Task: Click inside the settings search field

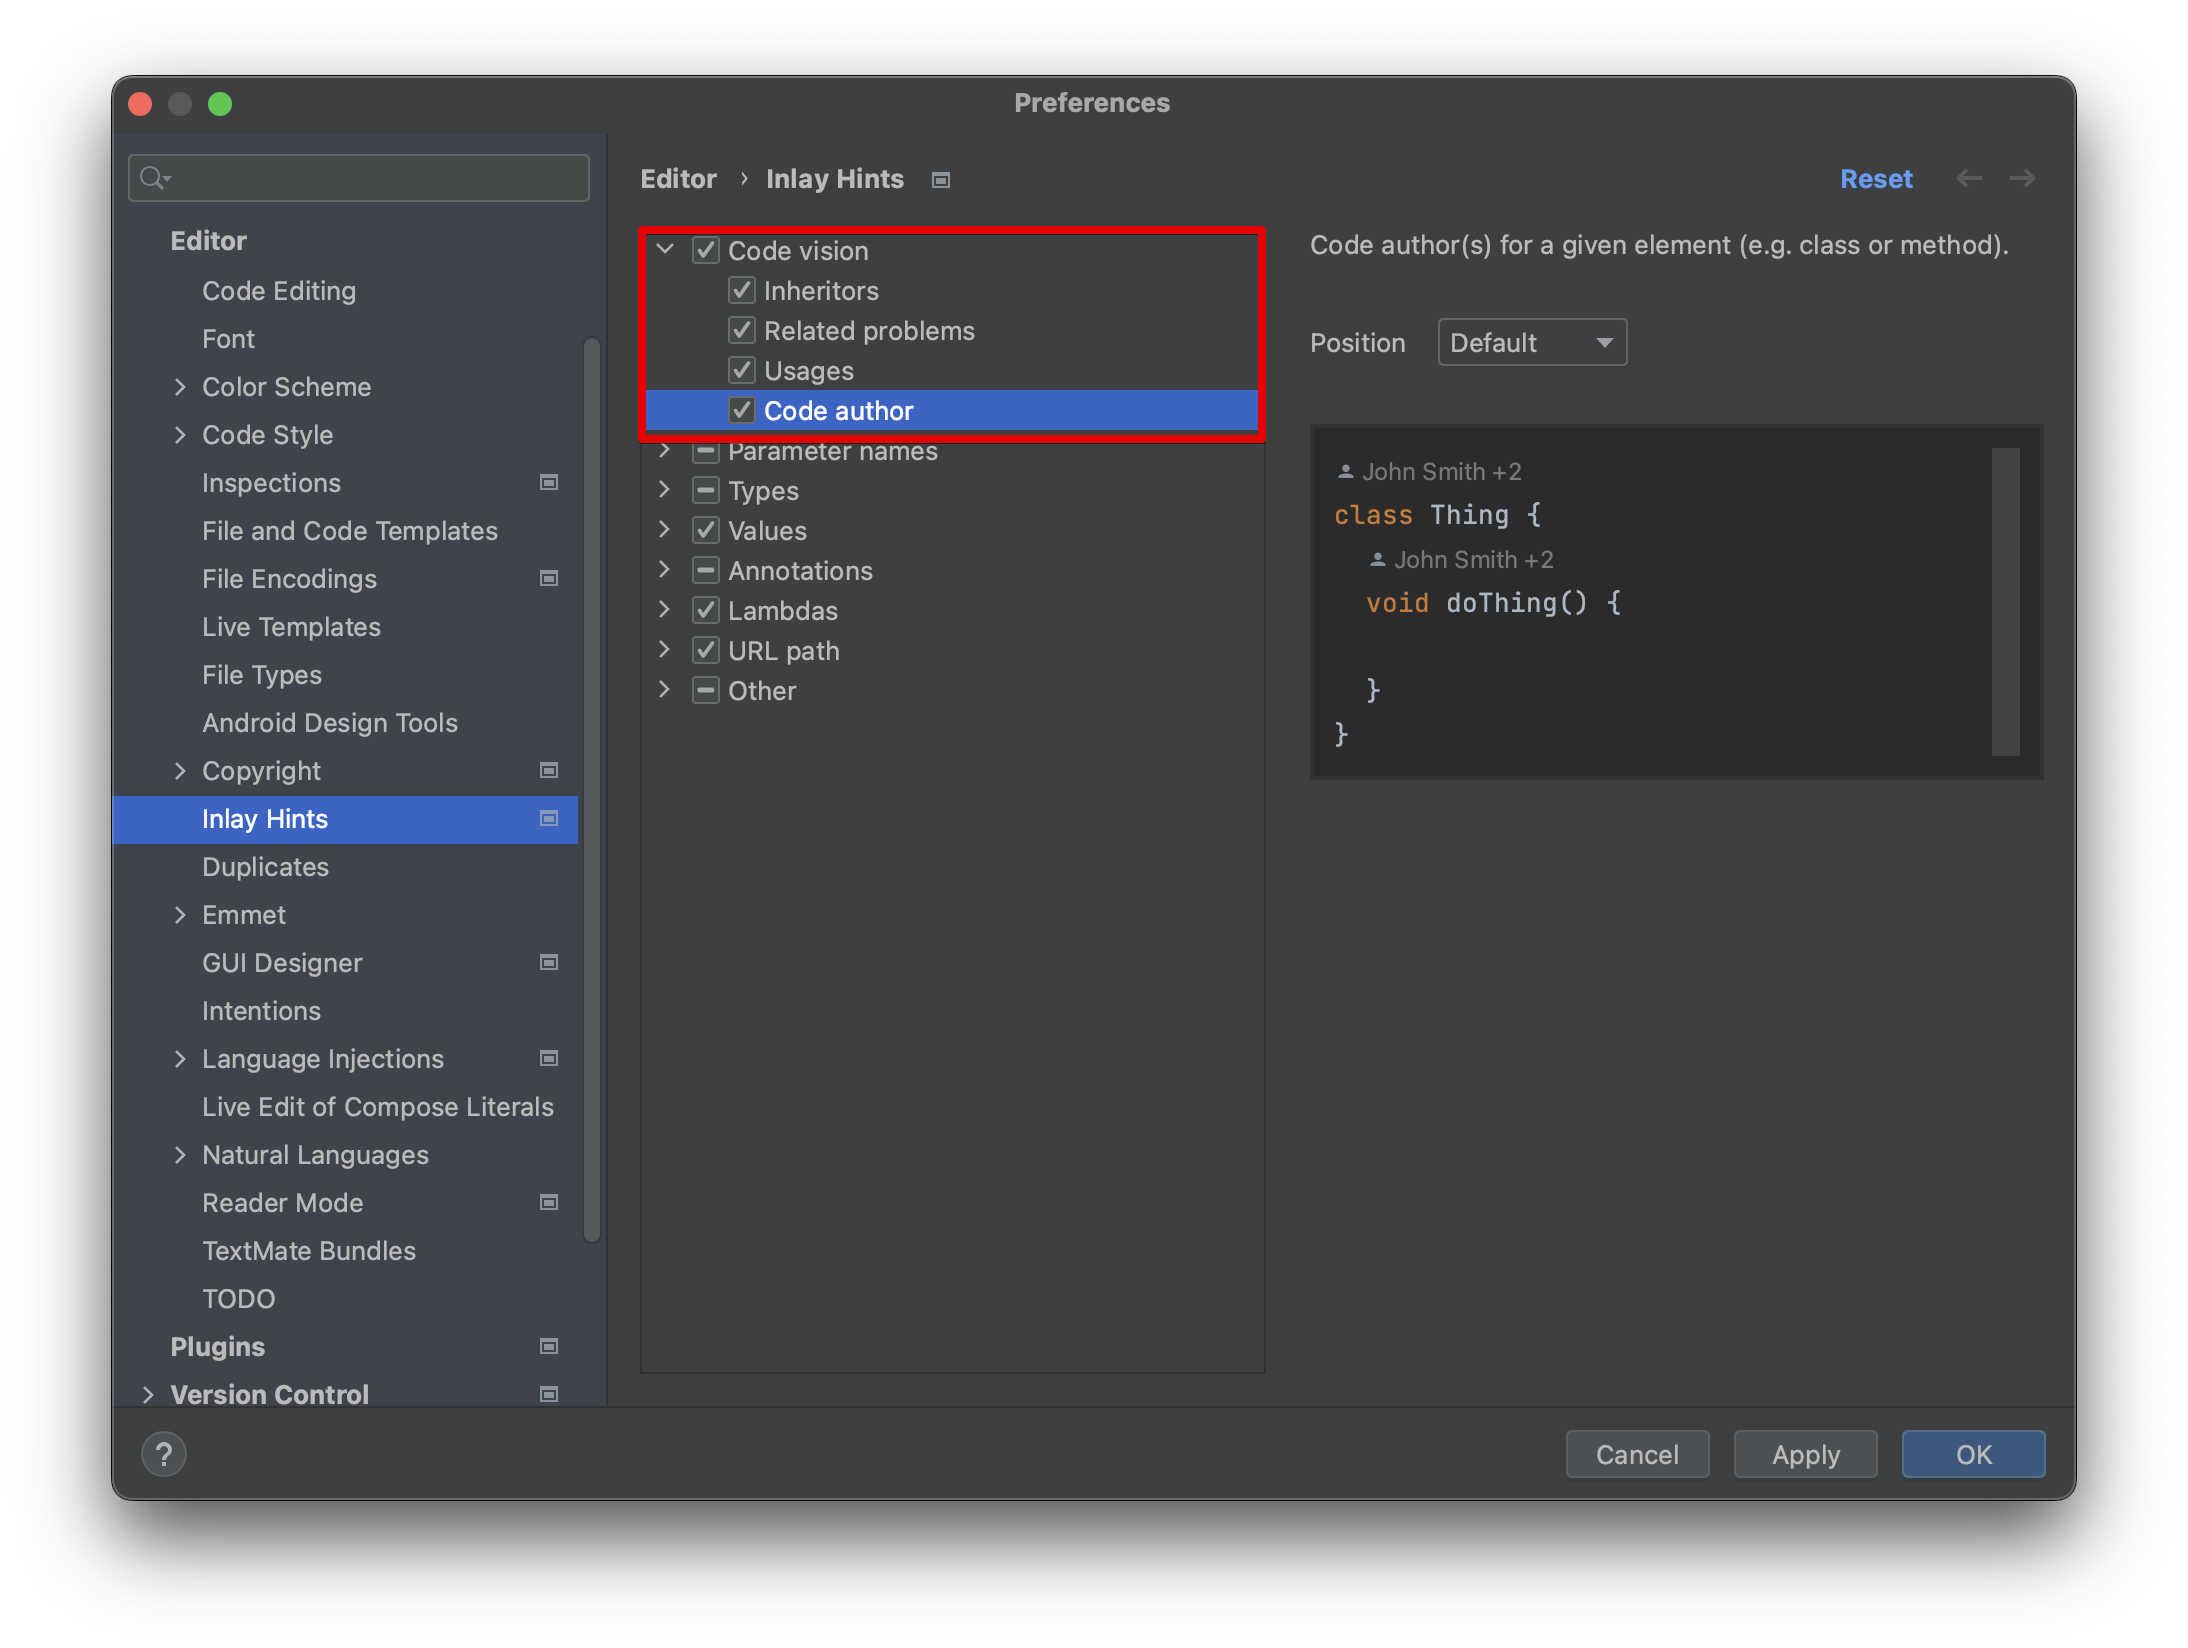Action: 380,178
